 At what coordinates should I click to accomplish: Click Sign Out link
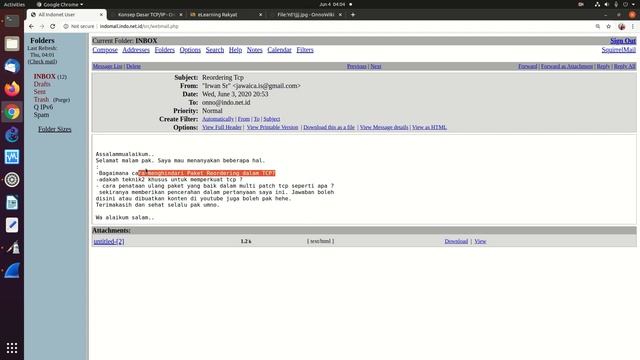tap(623, 41)
